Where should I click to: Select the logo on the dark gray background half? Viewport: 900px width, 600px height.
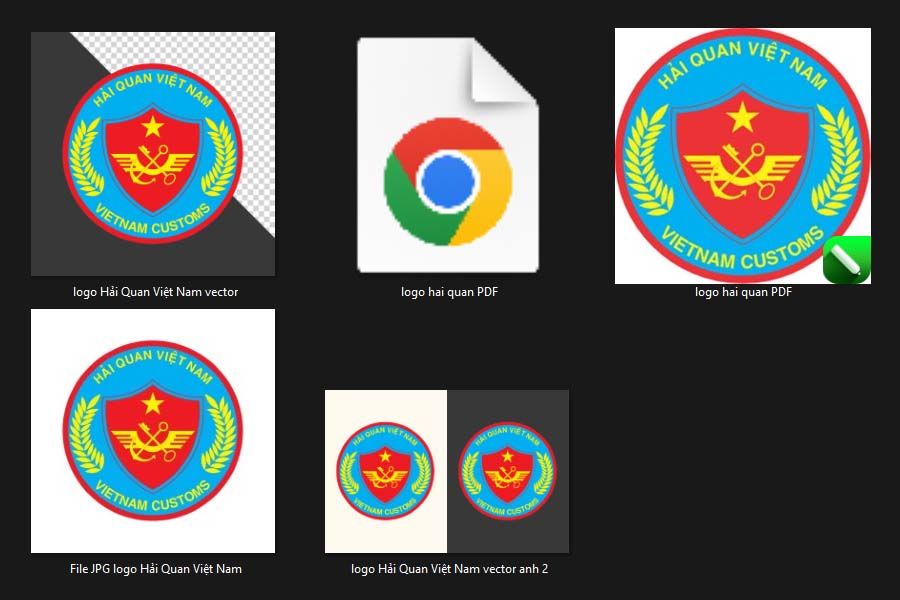tap(507, 471)
